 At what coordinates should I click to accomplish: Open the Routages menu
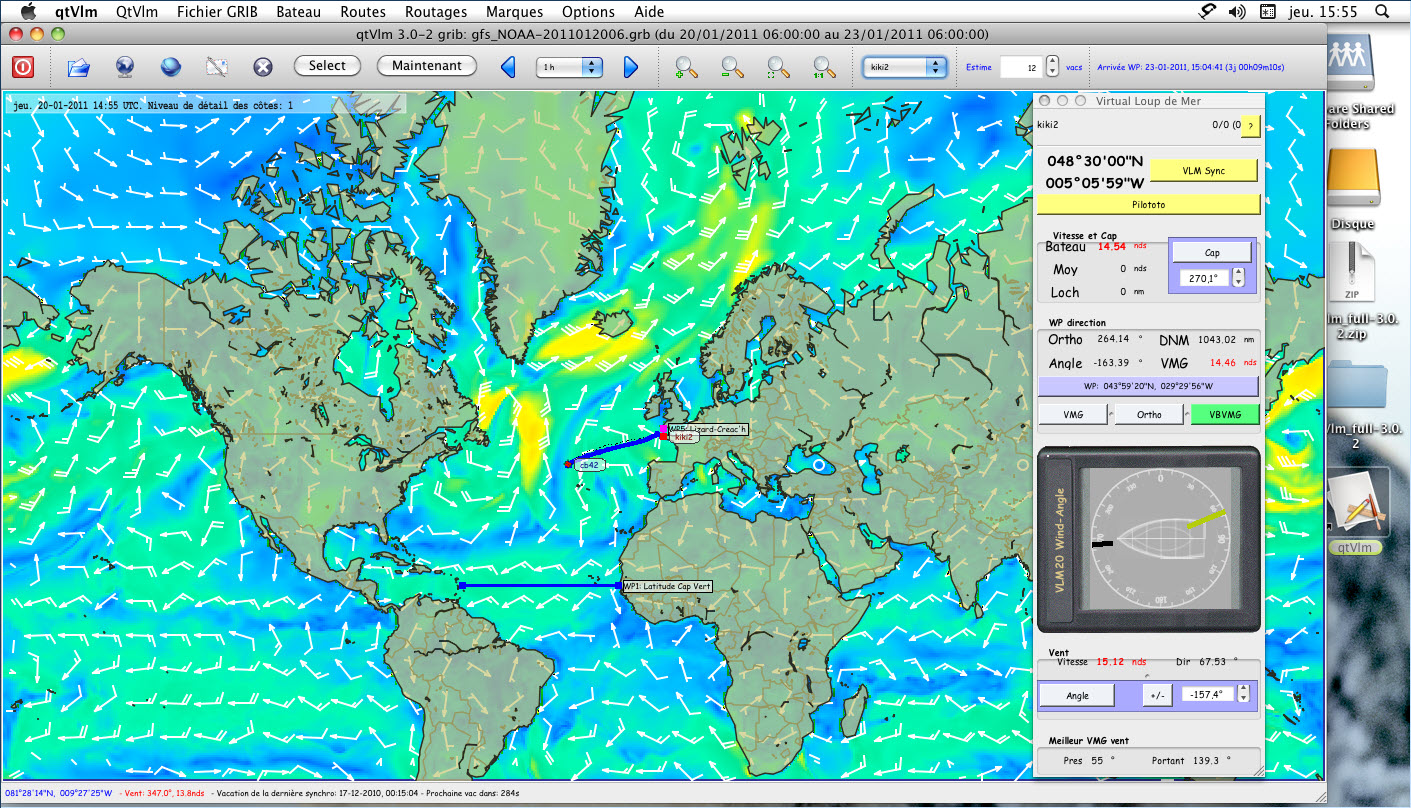436,12
